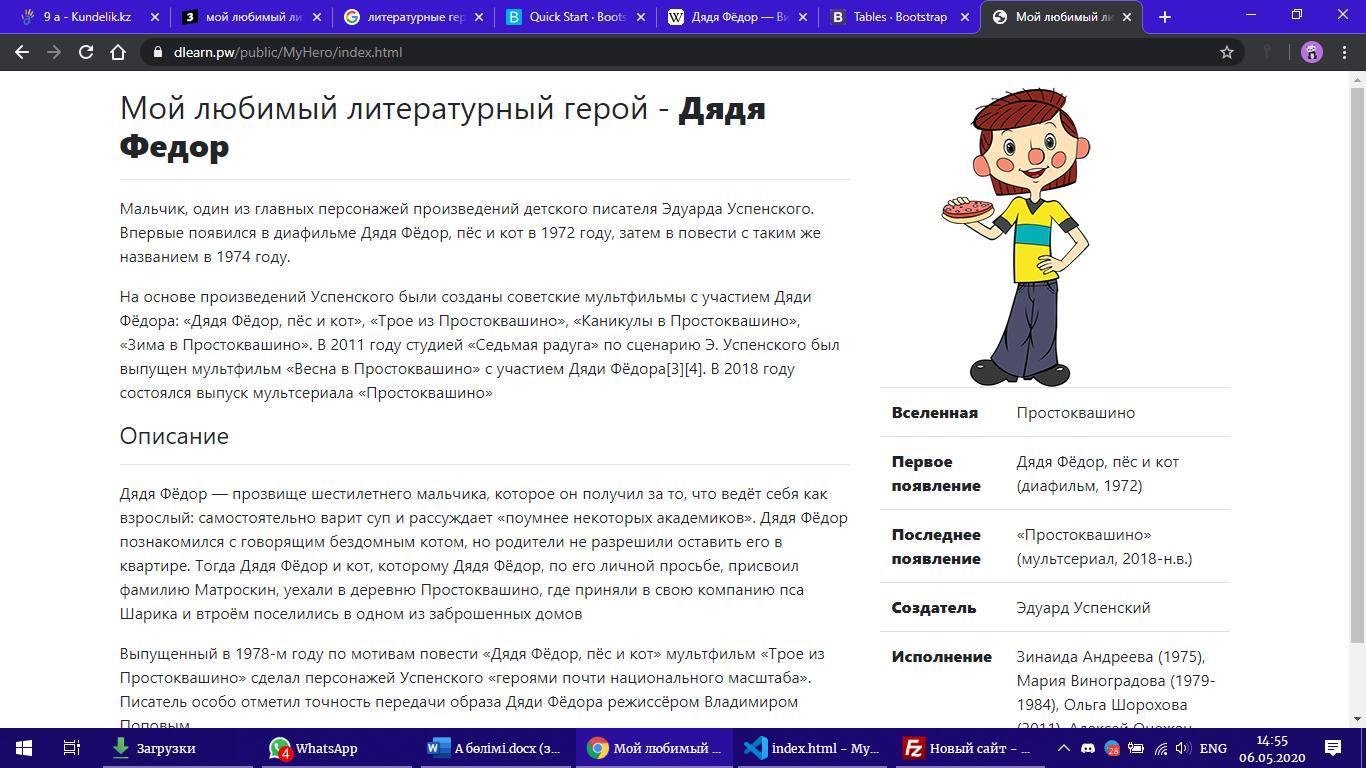
Task: Click the Исполнение row label
Action: pyautogui.click(x=942, y=656)
